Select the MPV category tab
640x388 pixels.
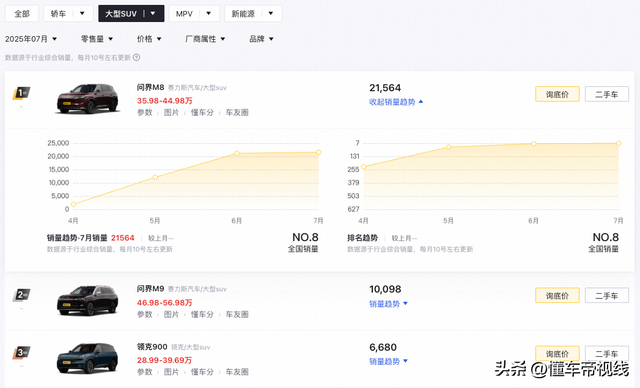click(184, 13)
